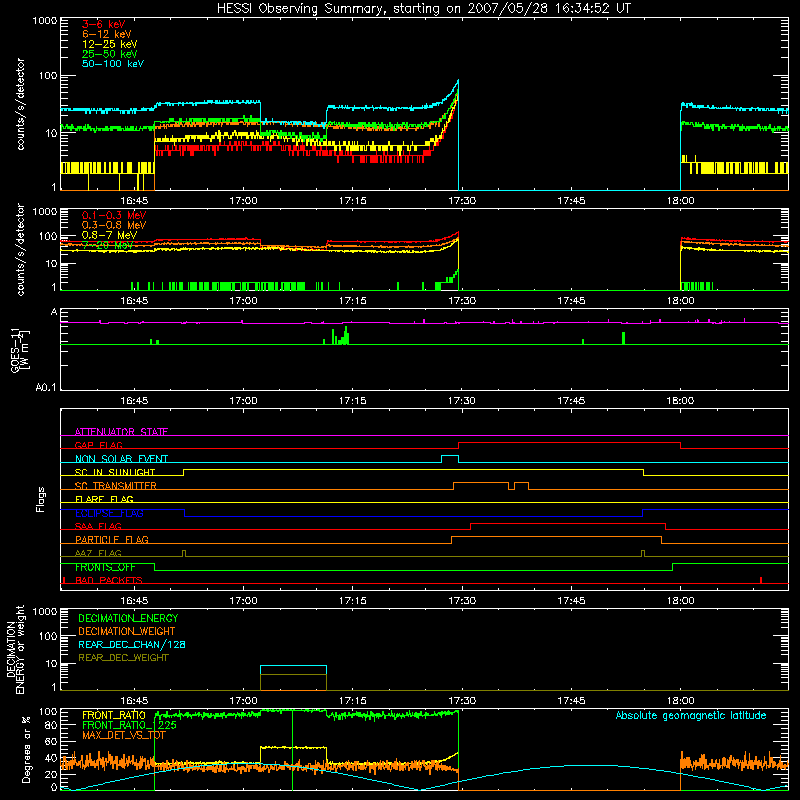Click the NON_SOLAR_EVENT flag label
800x800 pixels.
[121, 459]
